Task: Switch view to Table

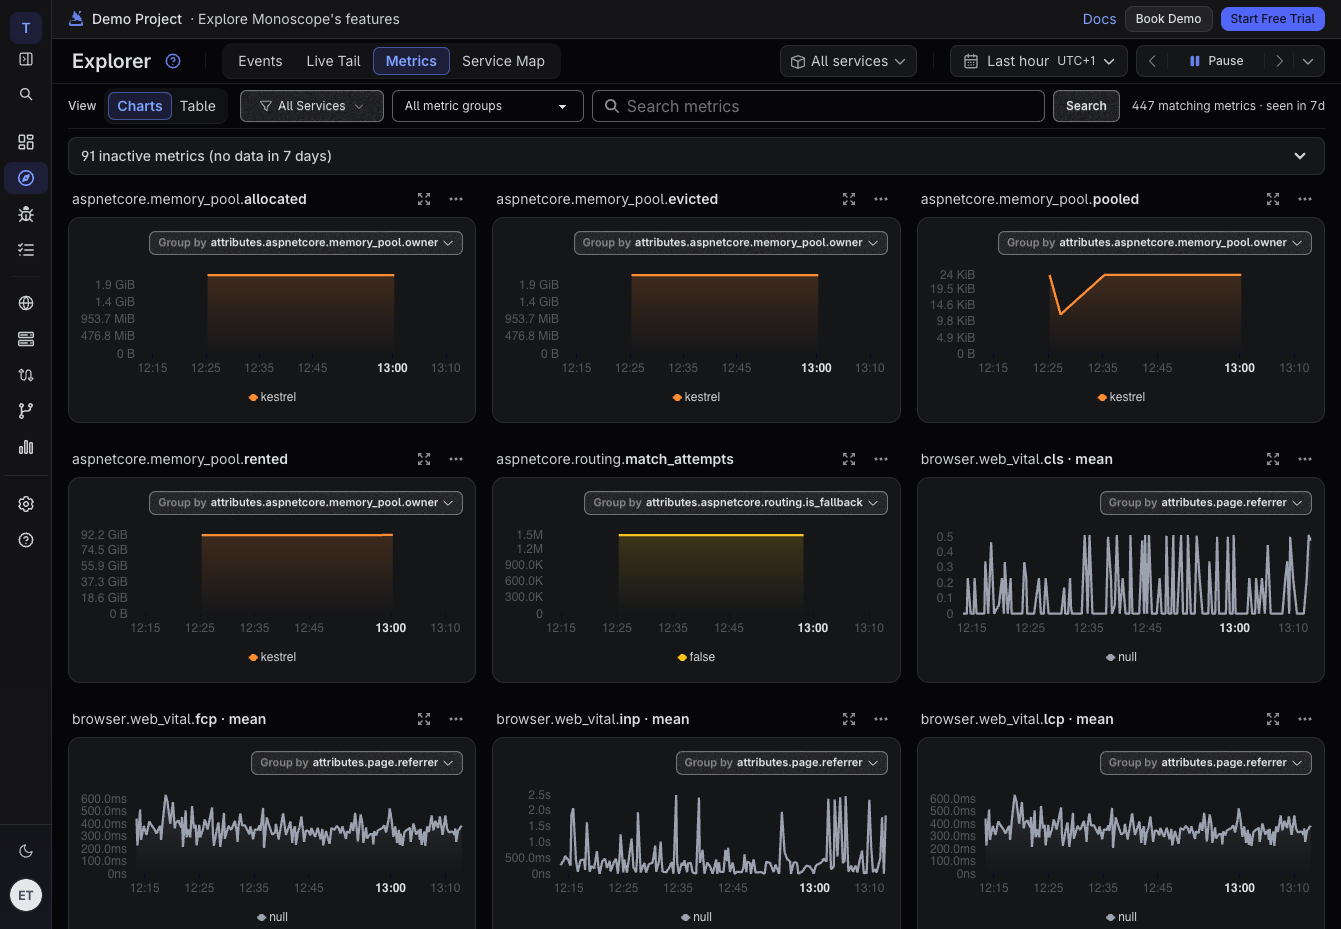Action: (x=198, y=106)
